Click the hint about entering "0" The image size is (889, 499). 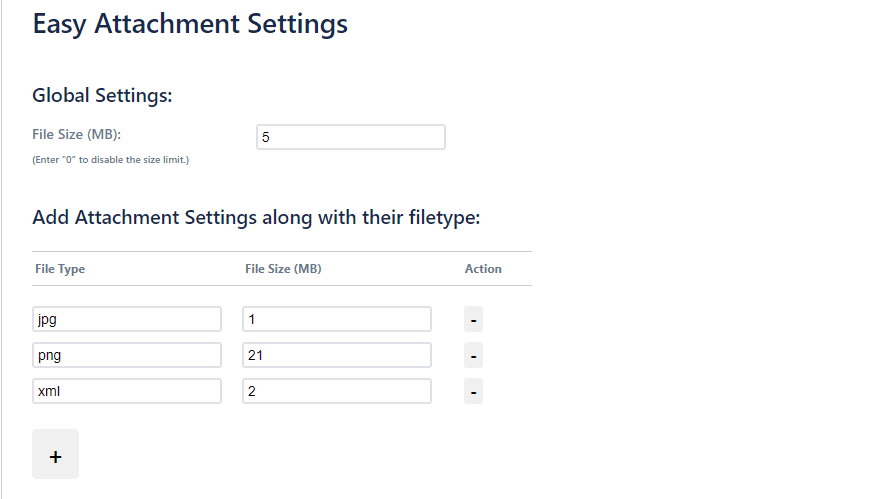pyautogui.click(x=110, y=160)
